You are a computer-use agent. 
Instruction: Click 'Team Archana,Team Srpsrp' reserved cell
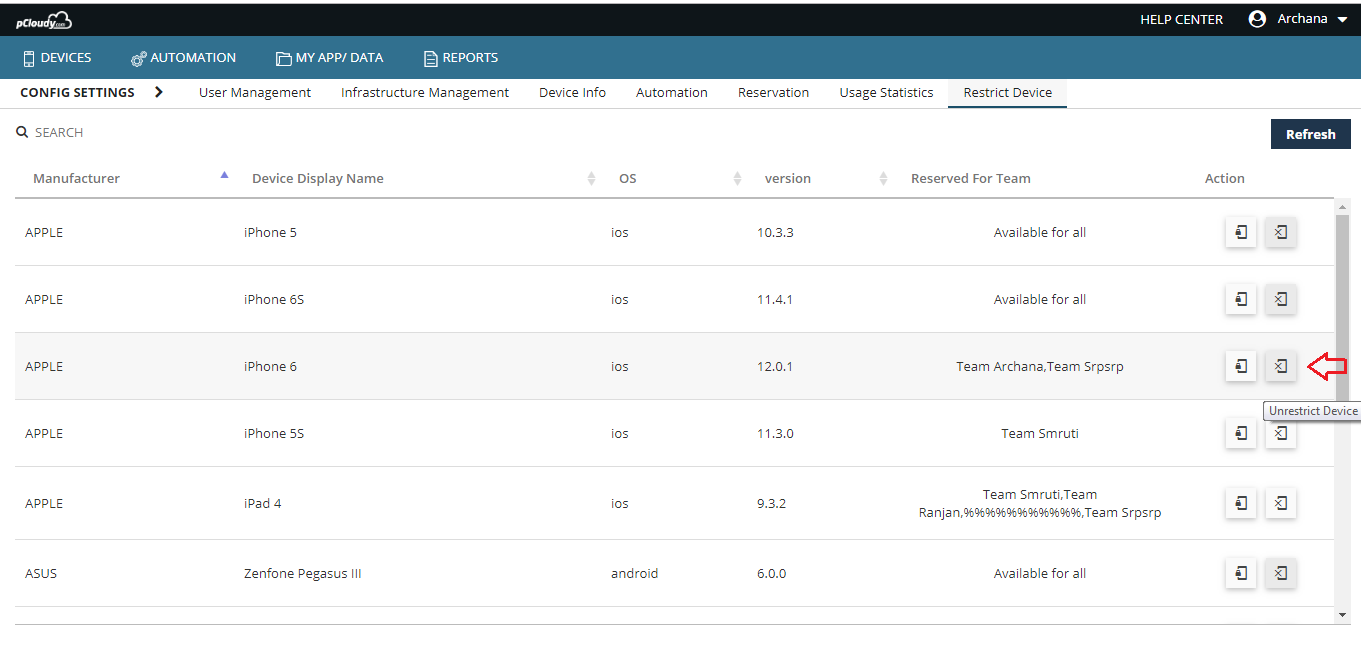[x=1040, y=366]
